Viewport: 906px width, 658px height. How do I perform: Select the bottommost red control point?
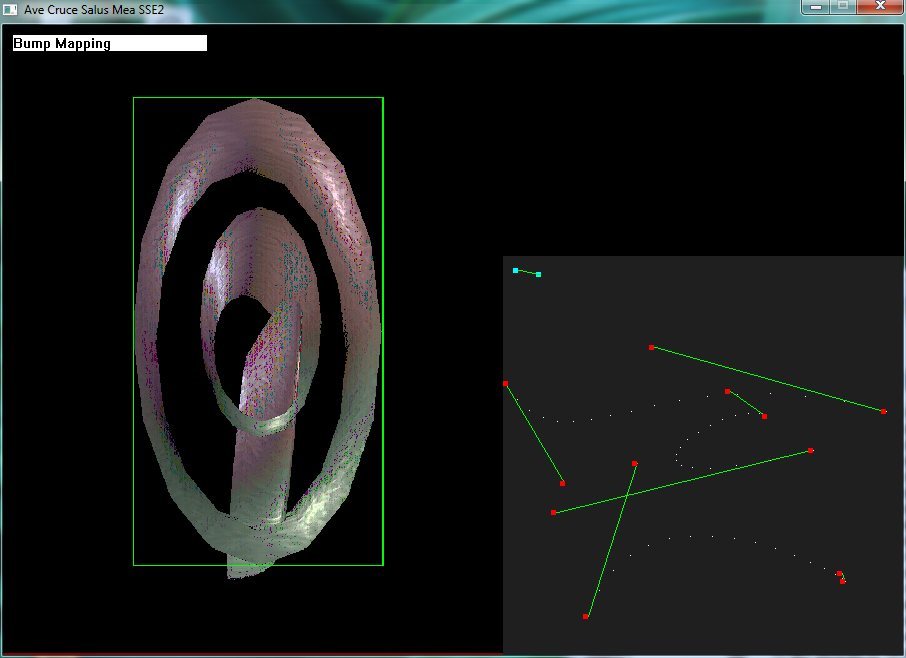(585, 617)
